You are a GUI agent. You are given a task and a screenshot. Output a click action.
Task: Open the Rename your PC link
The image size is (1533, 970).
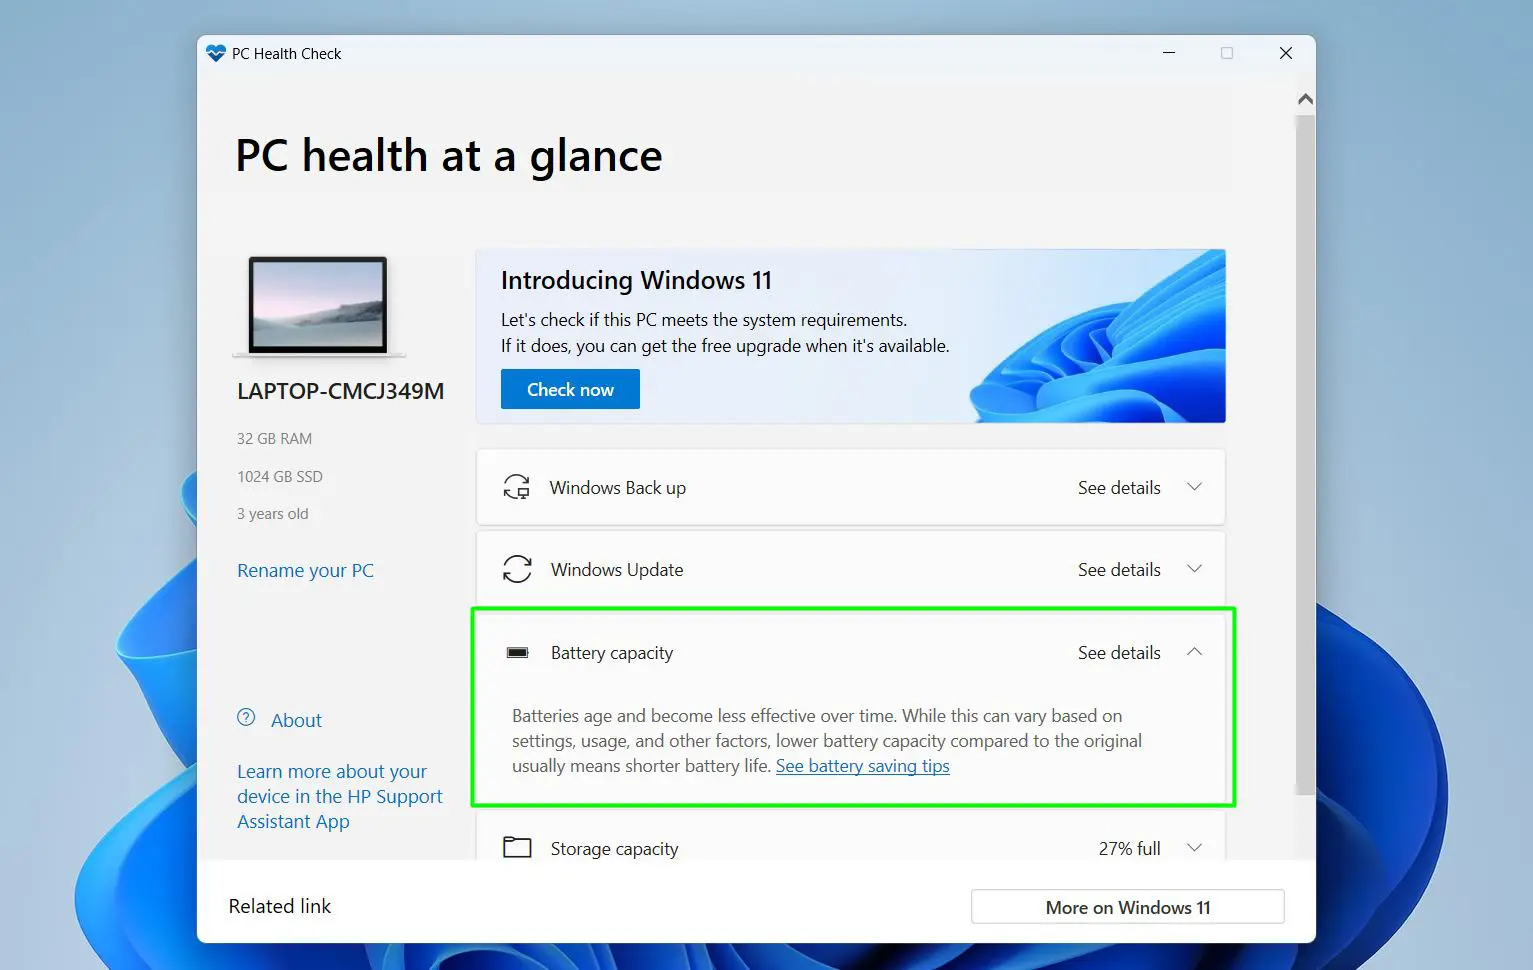[305, 571]
